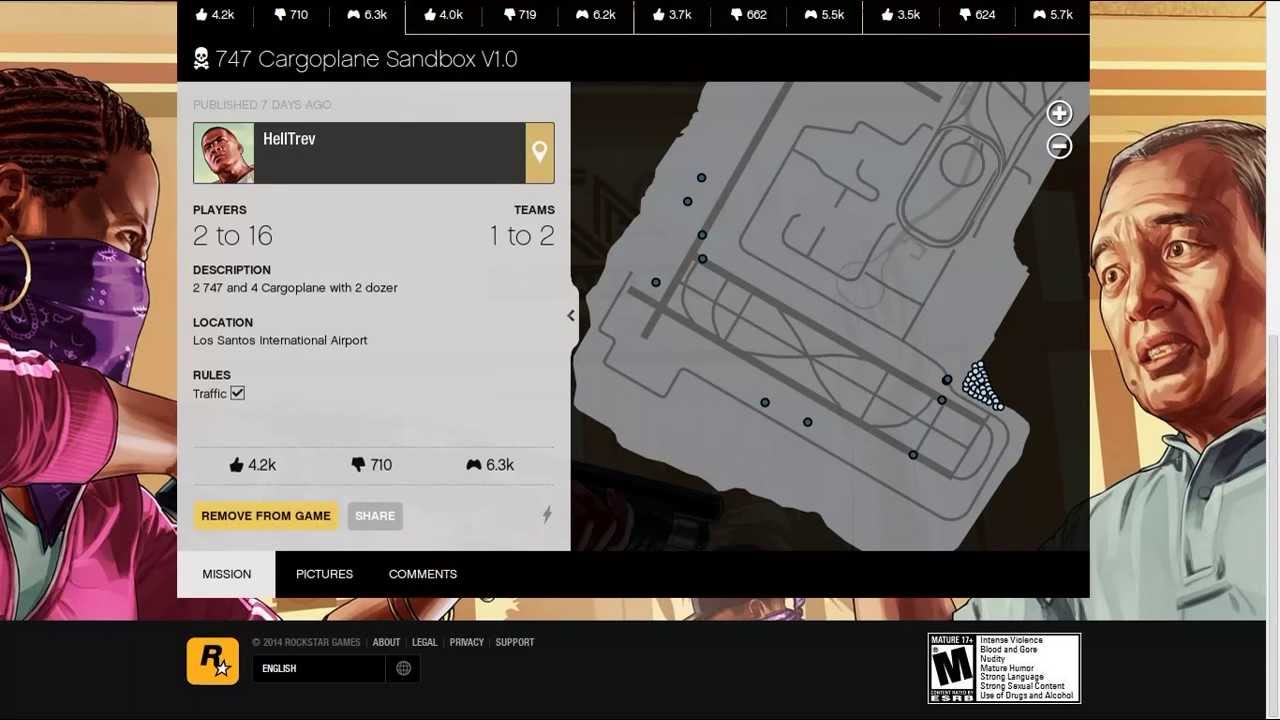Open the Support link in footer

click(x=515, y=642)
